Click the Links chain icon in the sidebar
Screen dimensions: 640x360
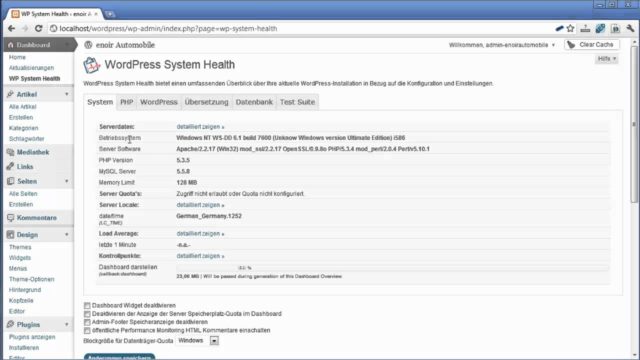[11, 167]
